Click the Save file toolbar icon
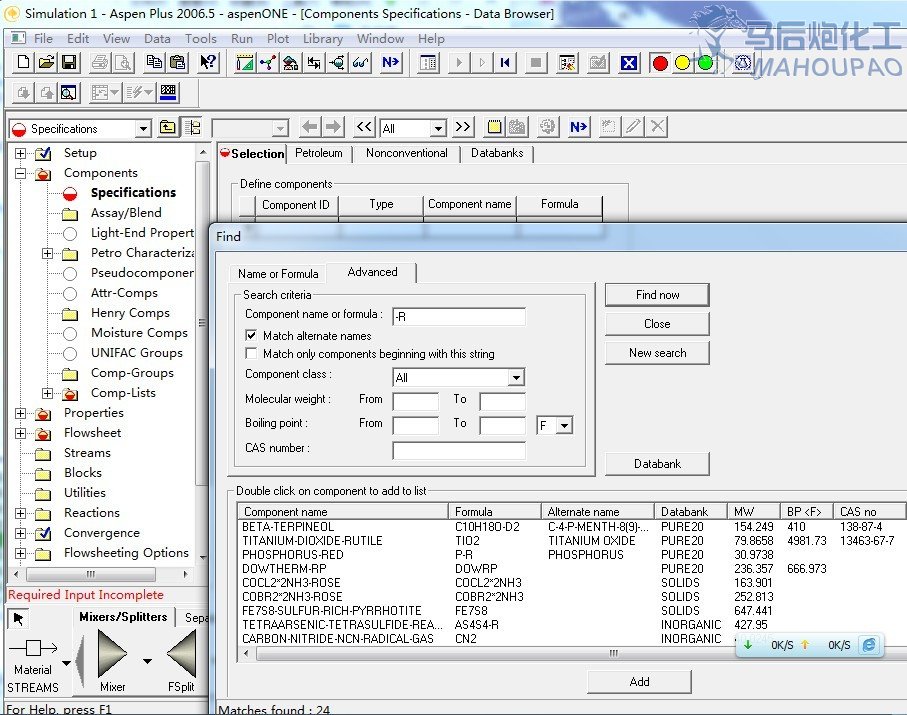907x715 pixels. [69, 63]
